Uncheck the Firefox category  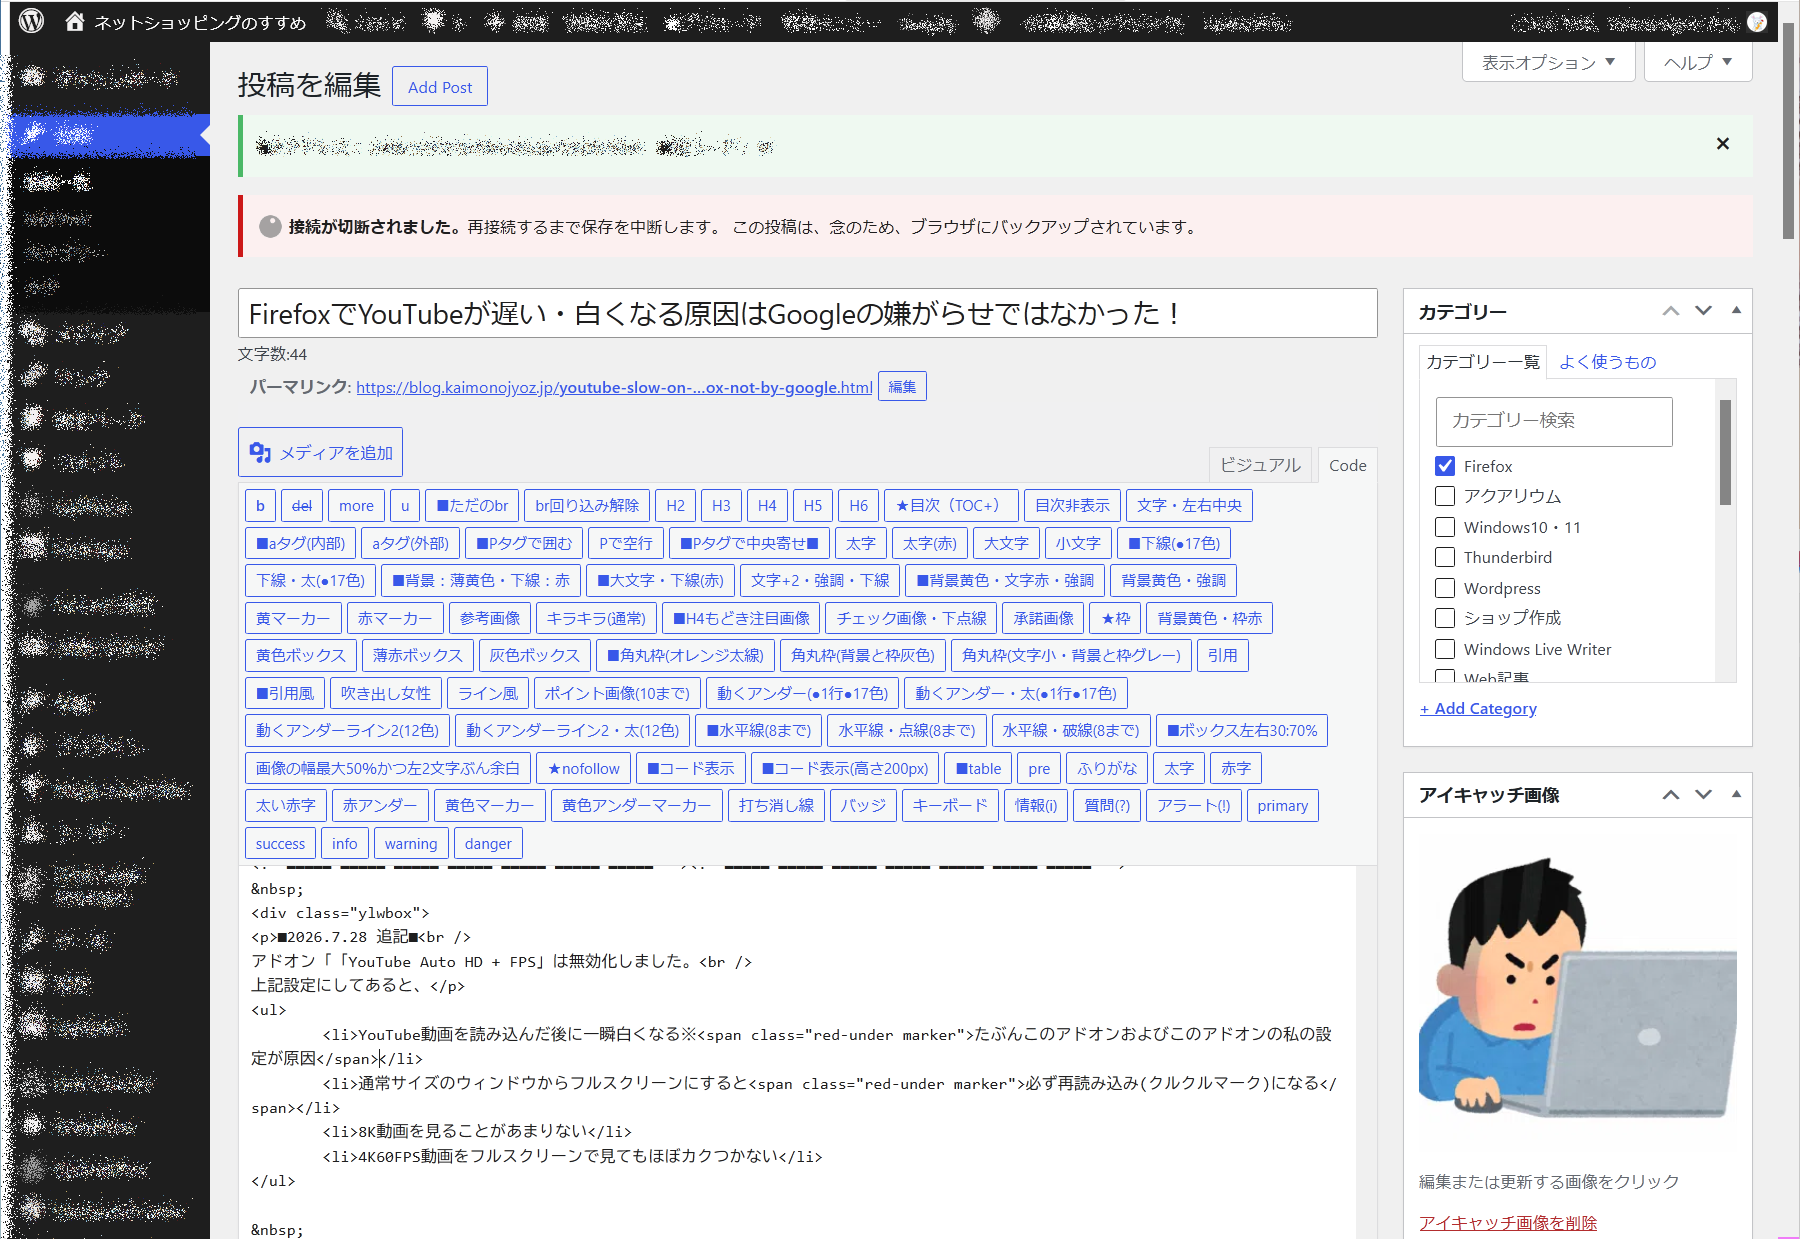1445,466
